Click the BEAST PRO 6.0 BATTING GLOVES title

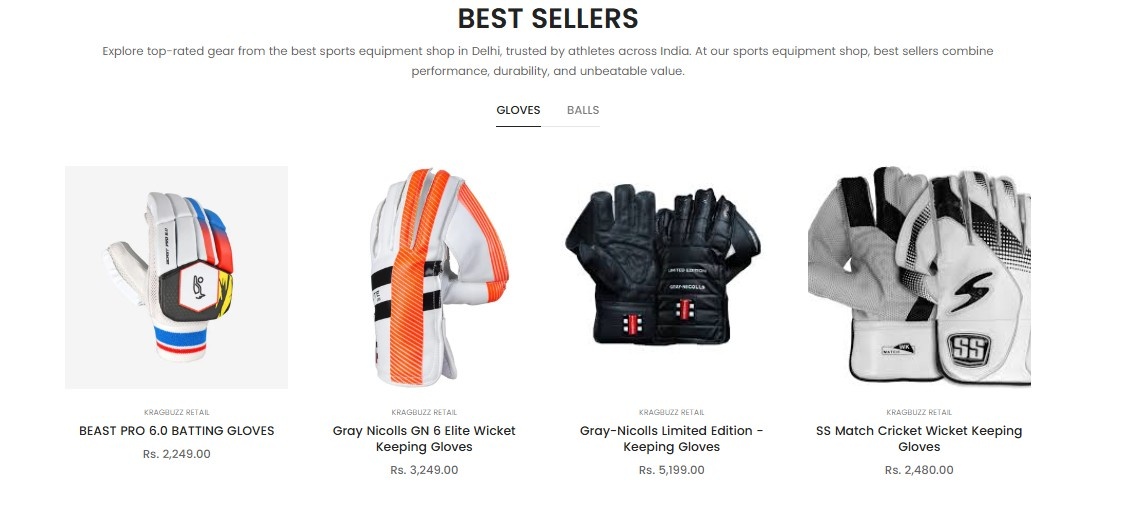point(177,431)
